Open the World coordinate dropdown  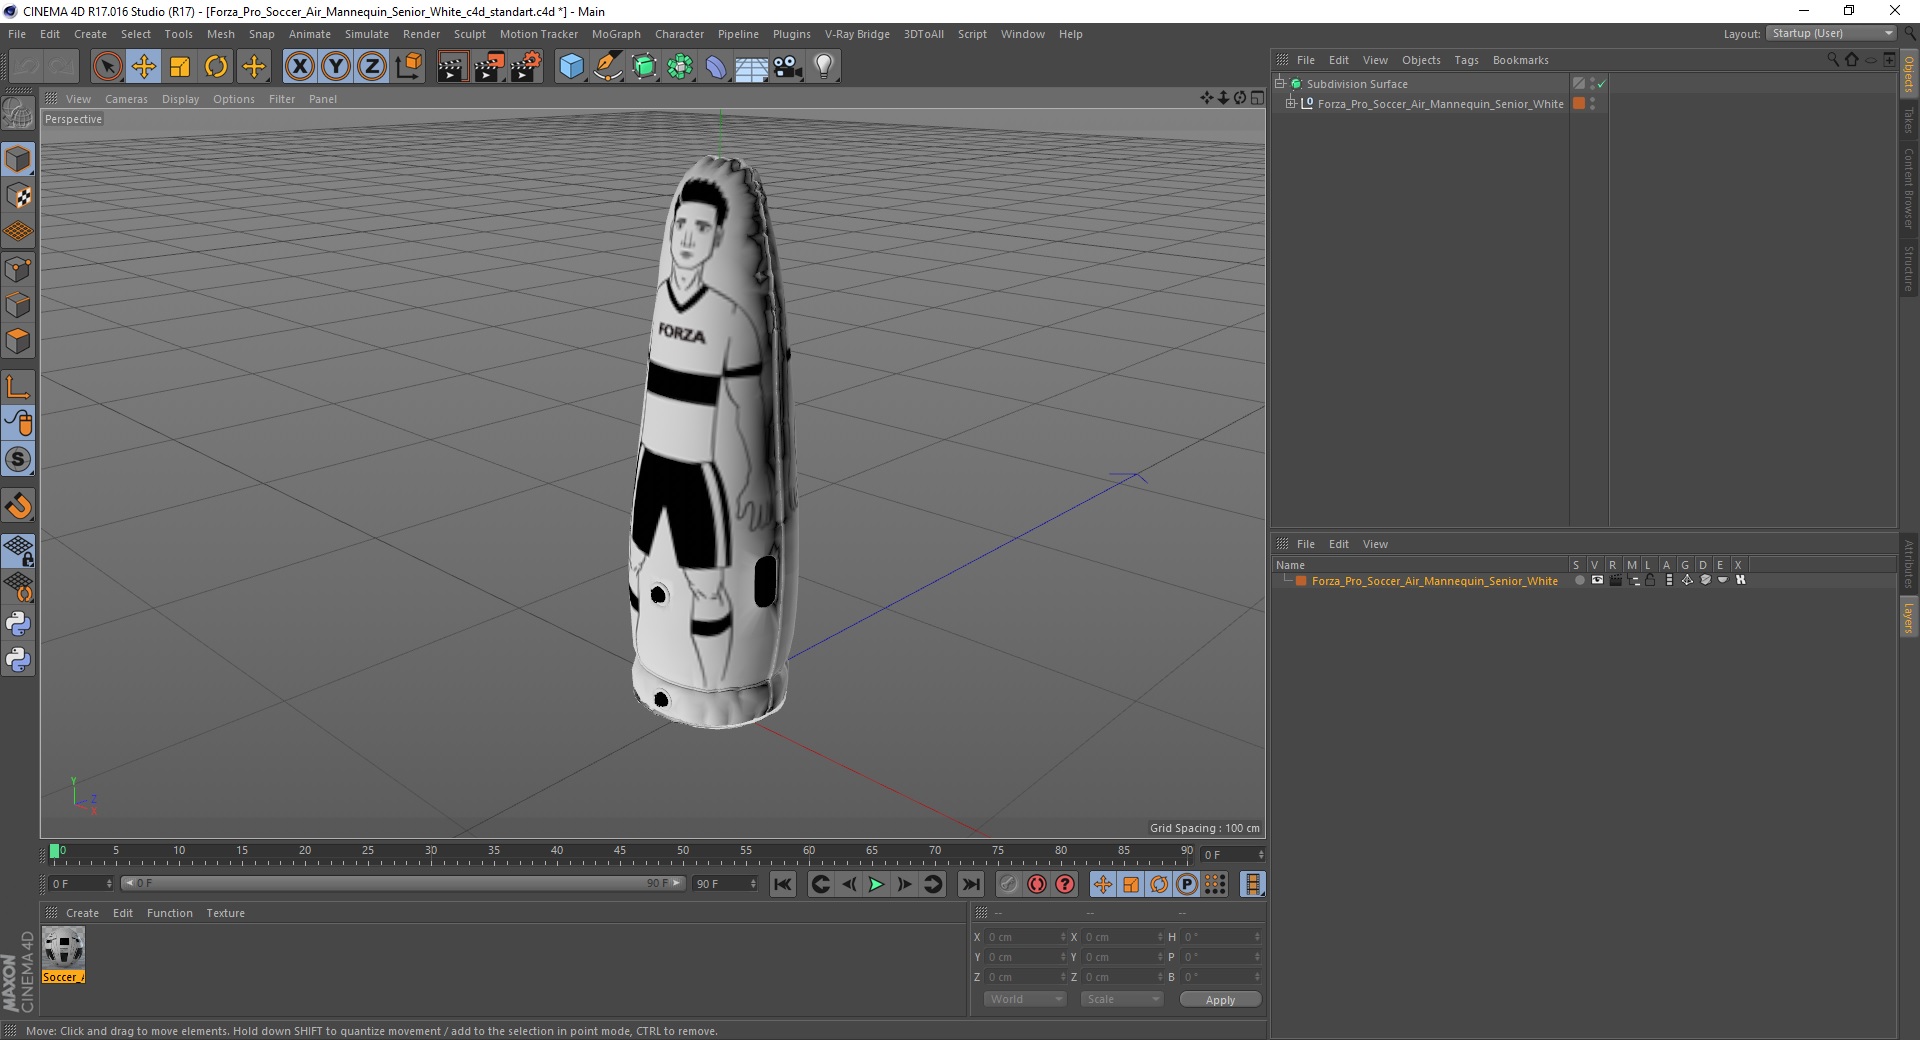pyautogui.click(x=1025, y=999)
